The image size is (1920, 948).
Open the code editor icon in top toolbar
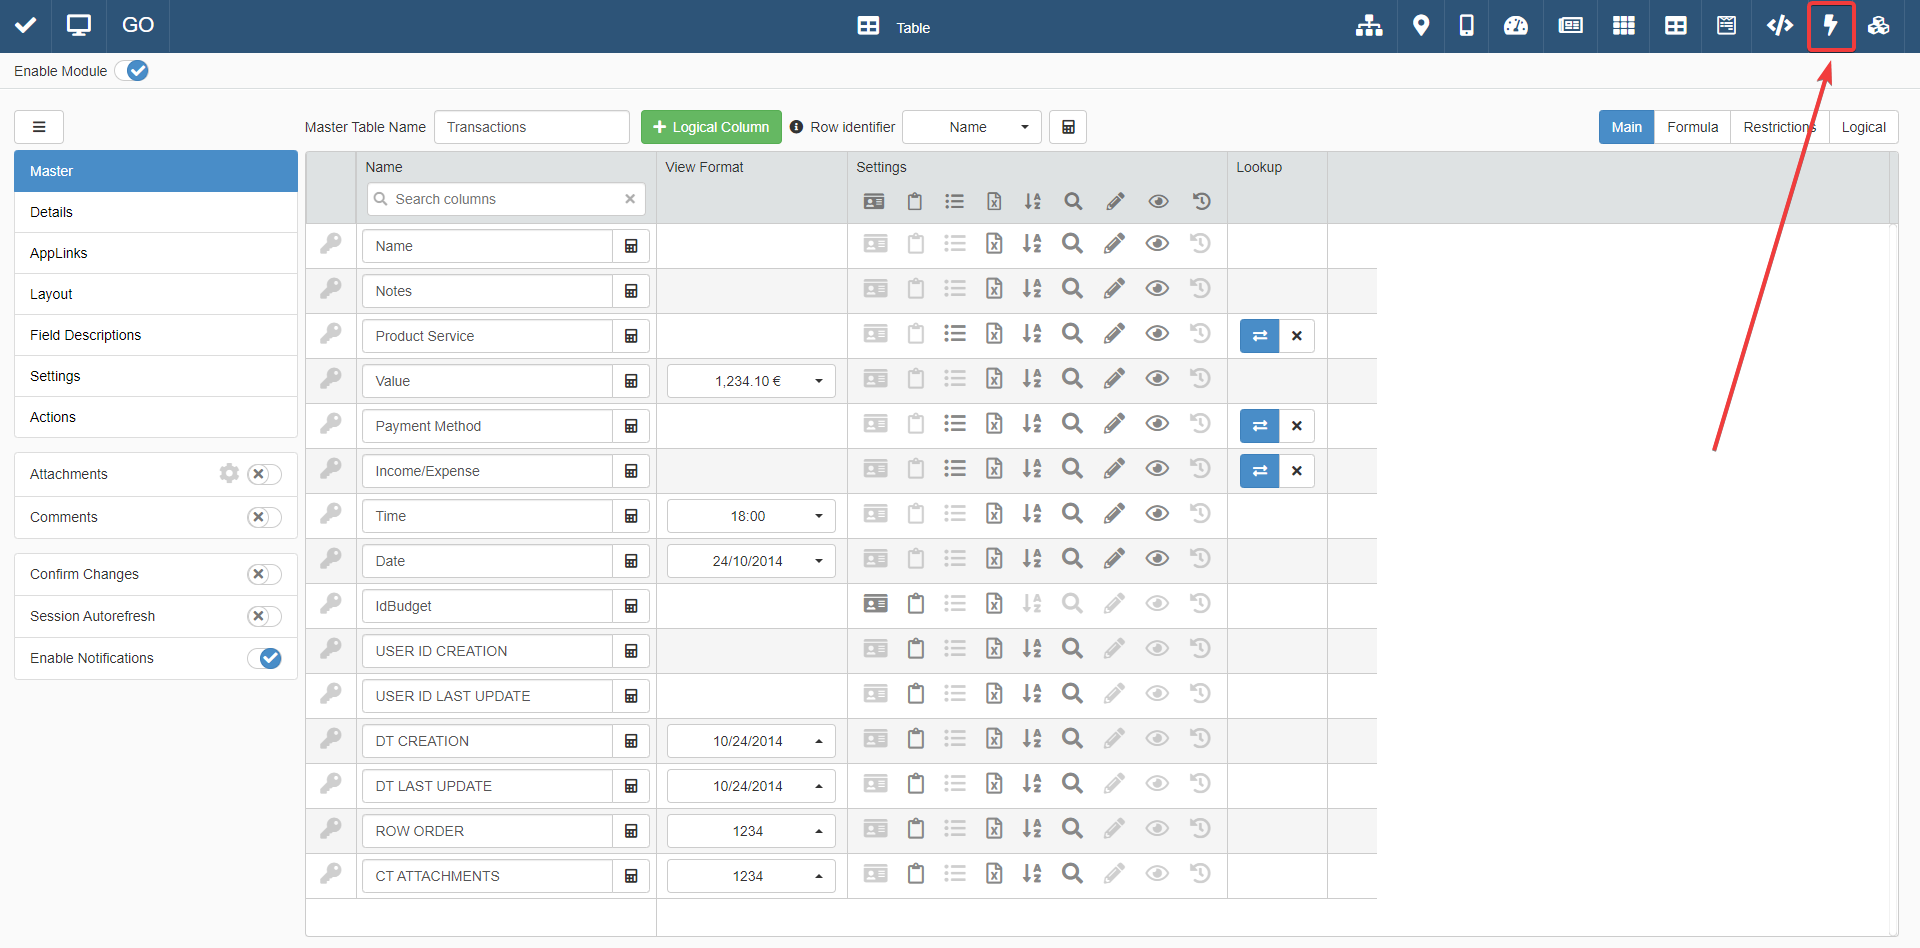pyautogui.click(x=1779, y=26)
